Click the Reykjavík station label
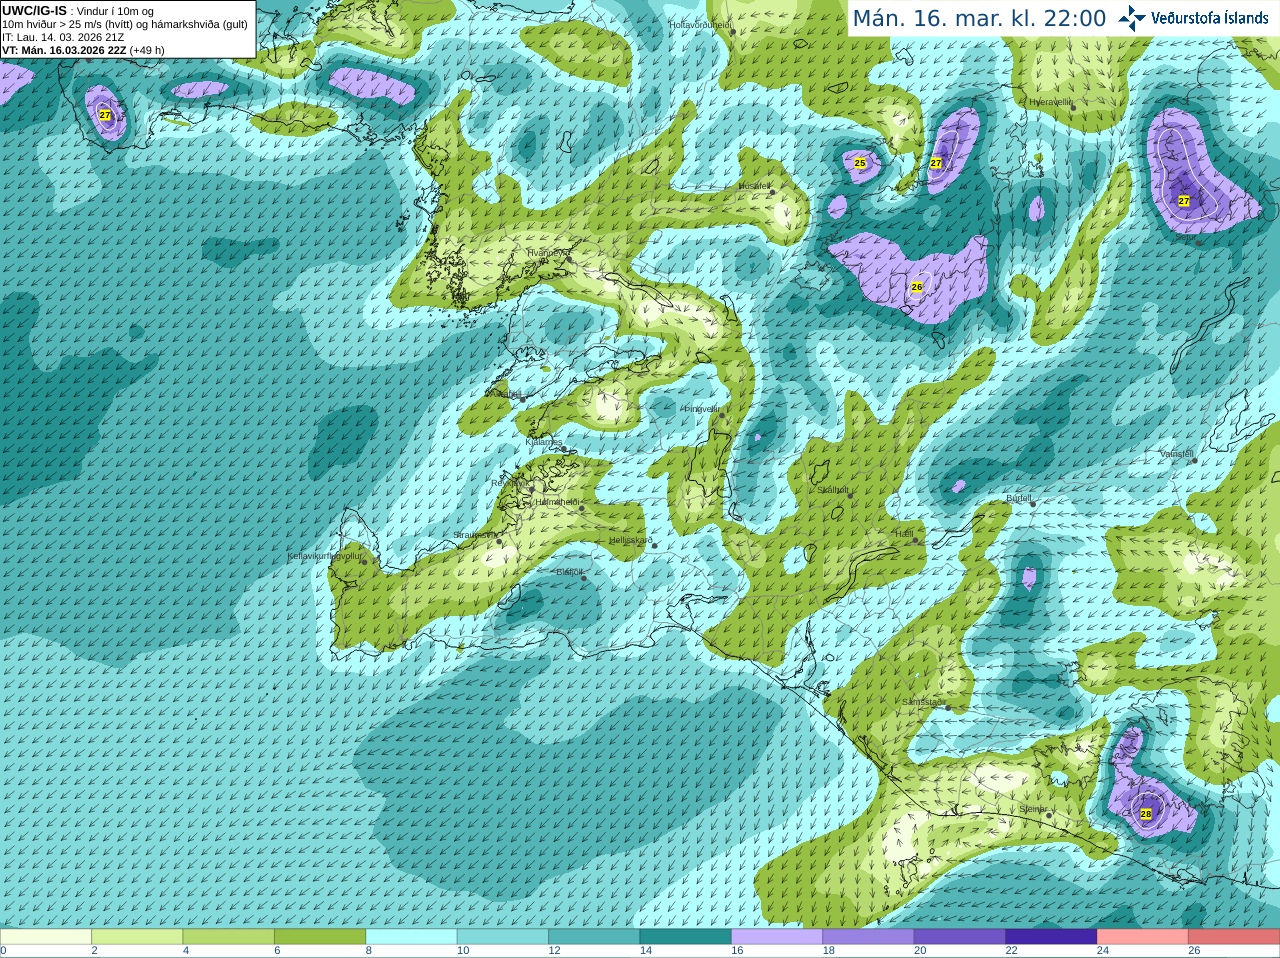1280x958 pixels. coord(509,483)
